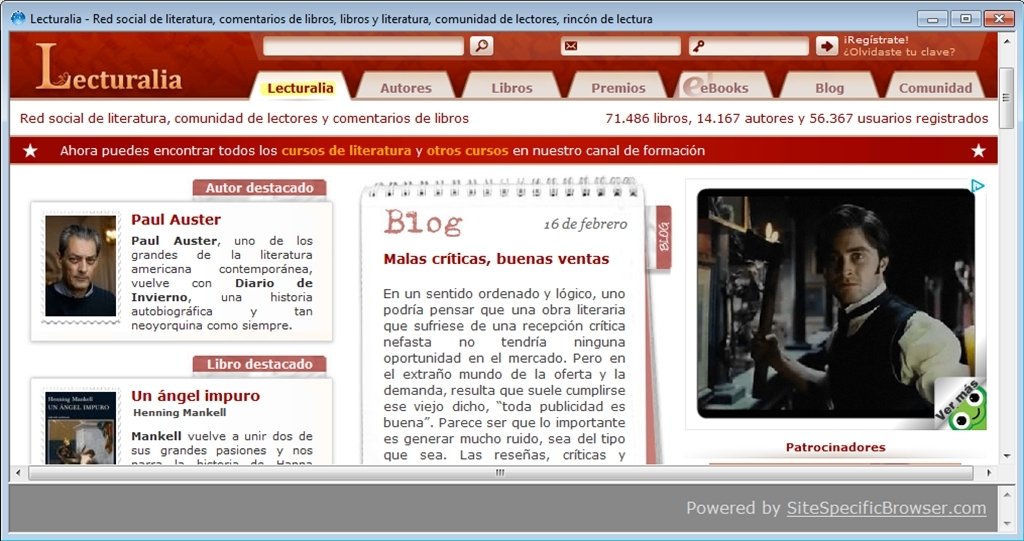Click the Patrocinadores heading

pyautogui.click(x=835, y=447)
